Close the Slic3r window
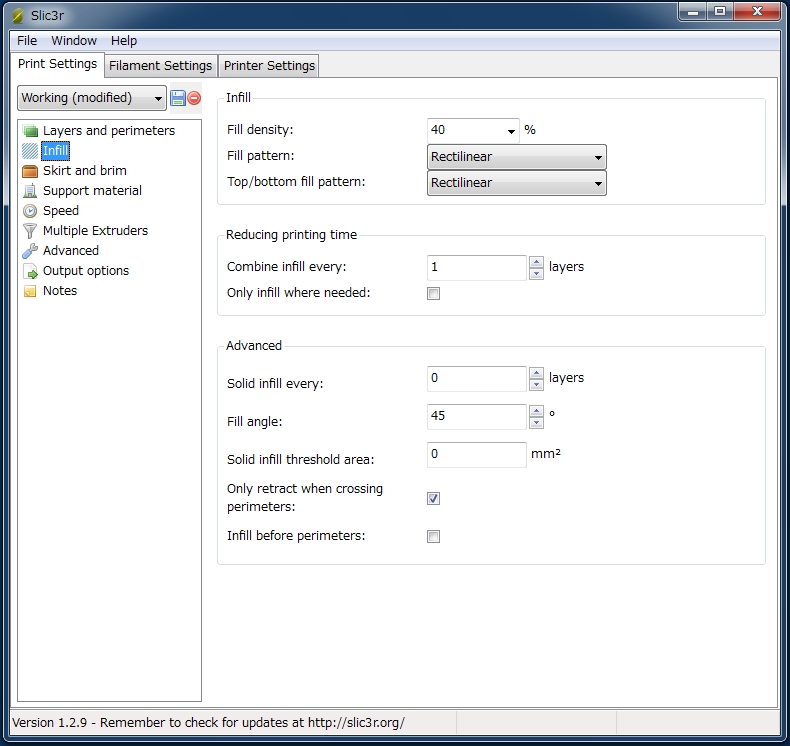This screenshot has height=746, width=790. pos(757,12)
